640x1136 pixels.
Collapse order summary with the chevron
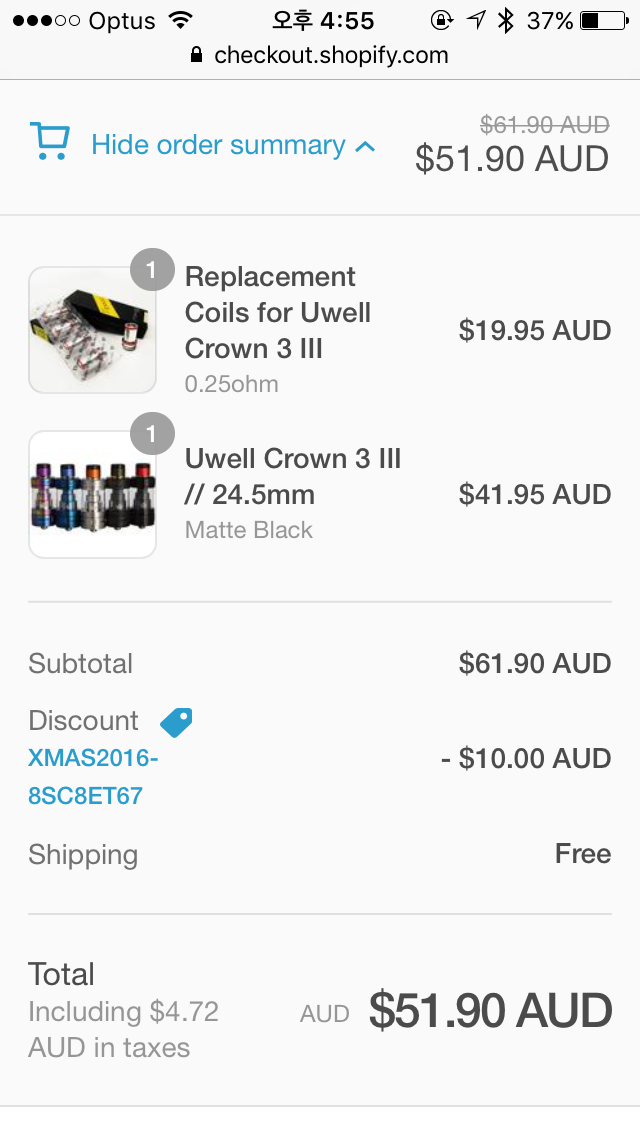[x=365, y=146]
